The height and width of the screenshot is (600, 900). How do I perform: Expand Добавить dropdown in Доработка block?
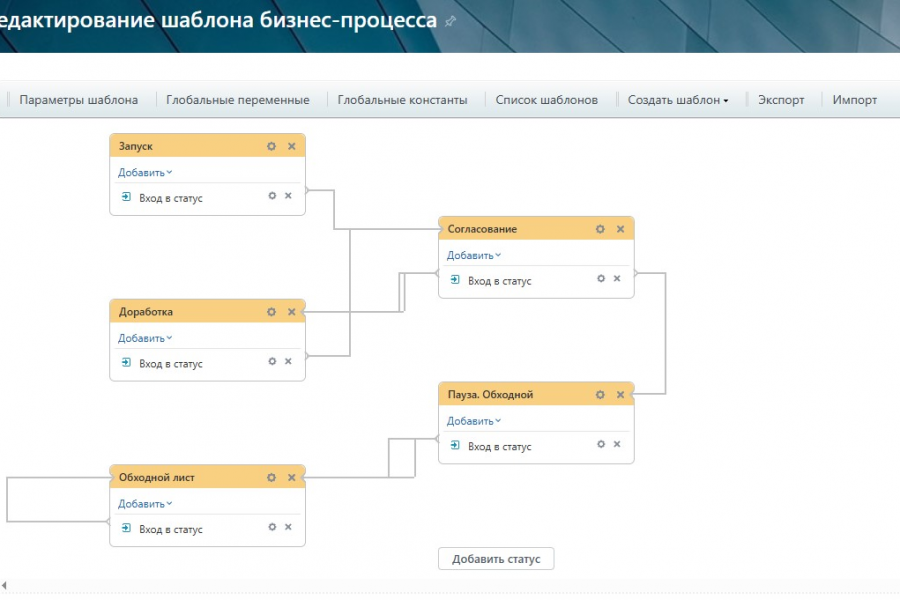tap(145, 338)
